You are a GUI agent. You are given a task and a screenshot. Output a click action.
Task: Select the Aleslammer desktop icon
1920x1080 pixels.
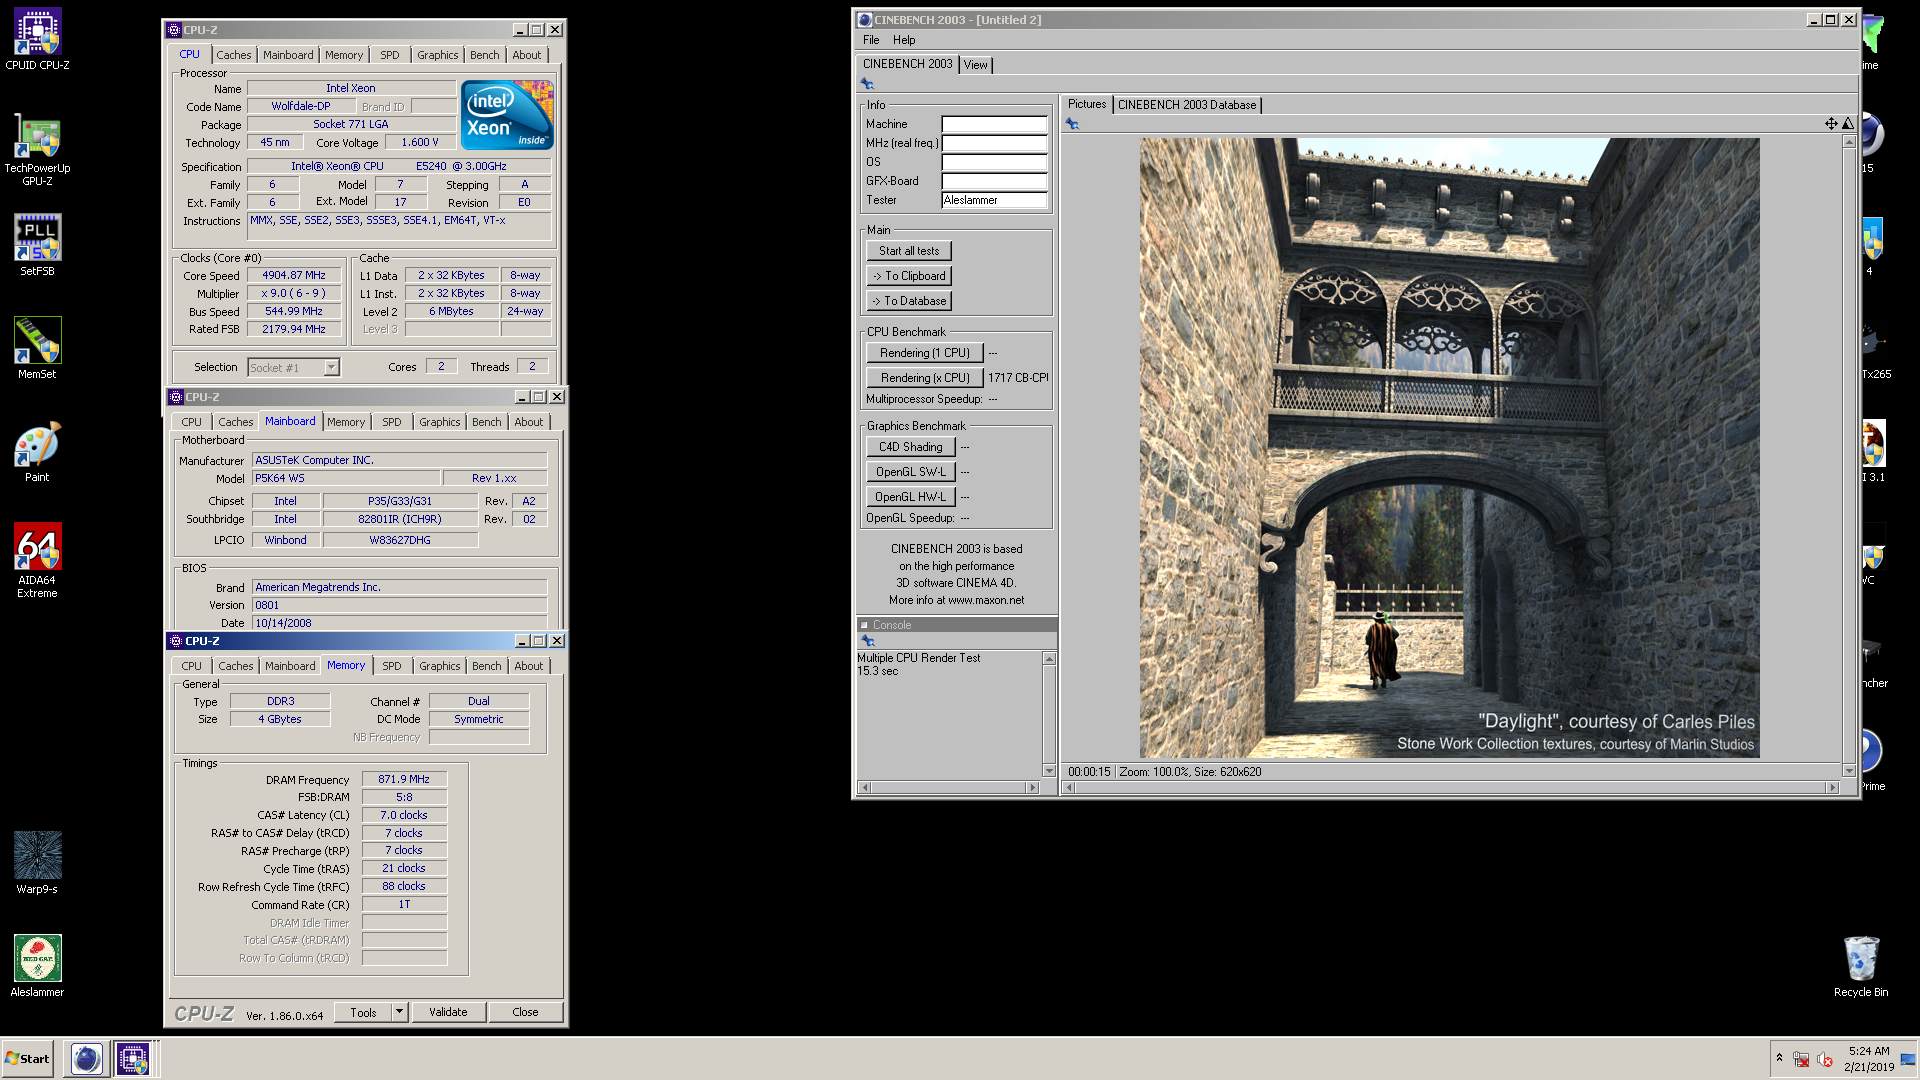click(x=37, y=966)
